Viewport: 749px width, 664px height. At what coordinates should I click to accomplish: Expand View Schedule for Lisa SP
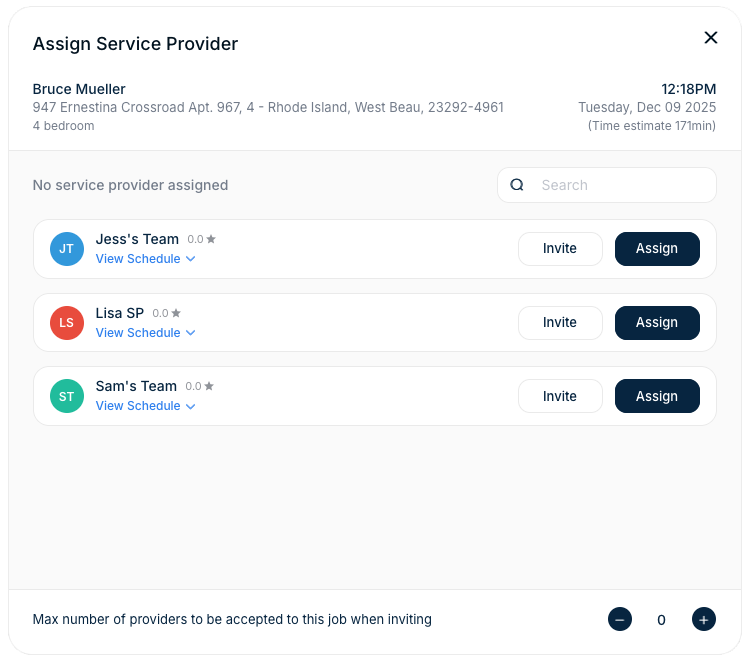click(x=145, y=333)
